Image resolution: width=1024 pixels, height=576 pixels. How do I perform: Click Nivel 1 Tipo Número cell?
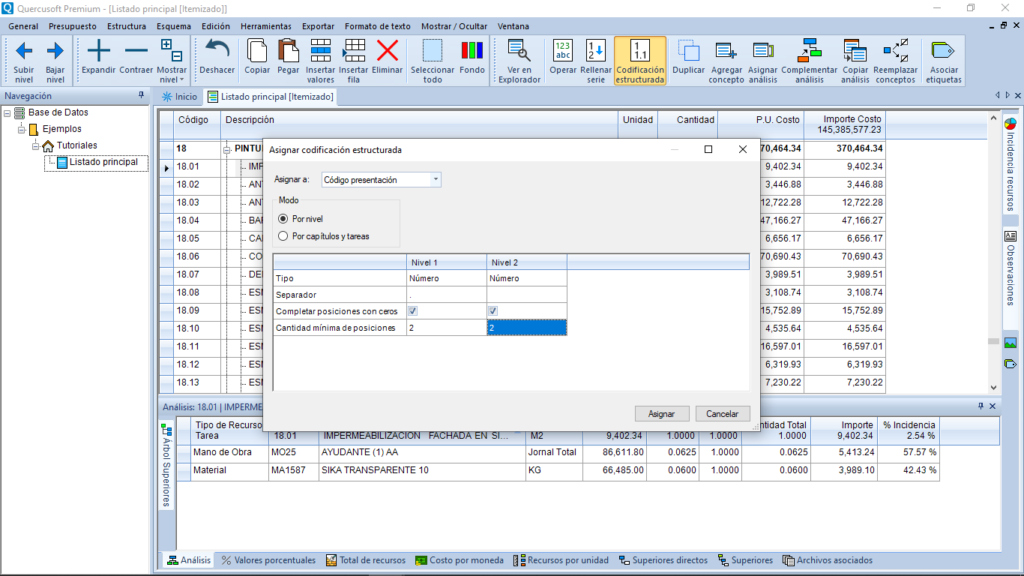446,278
